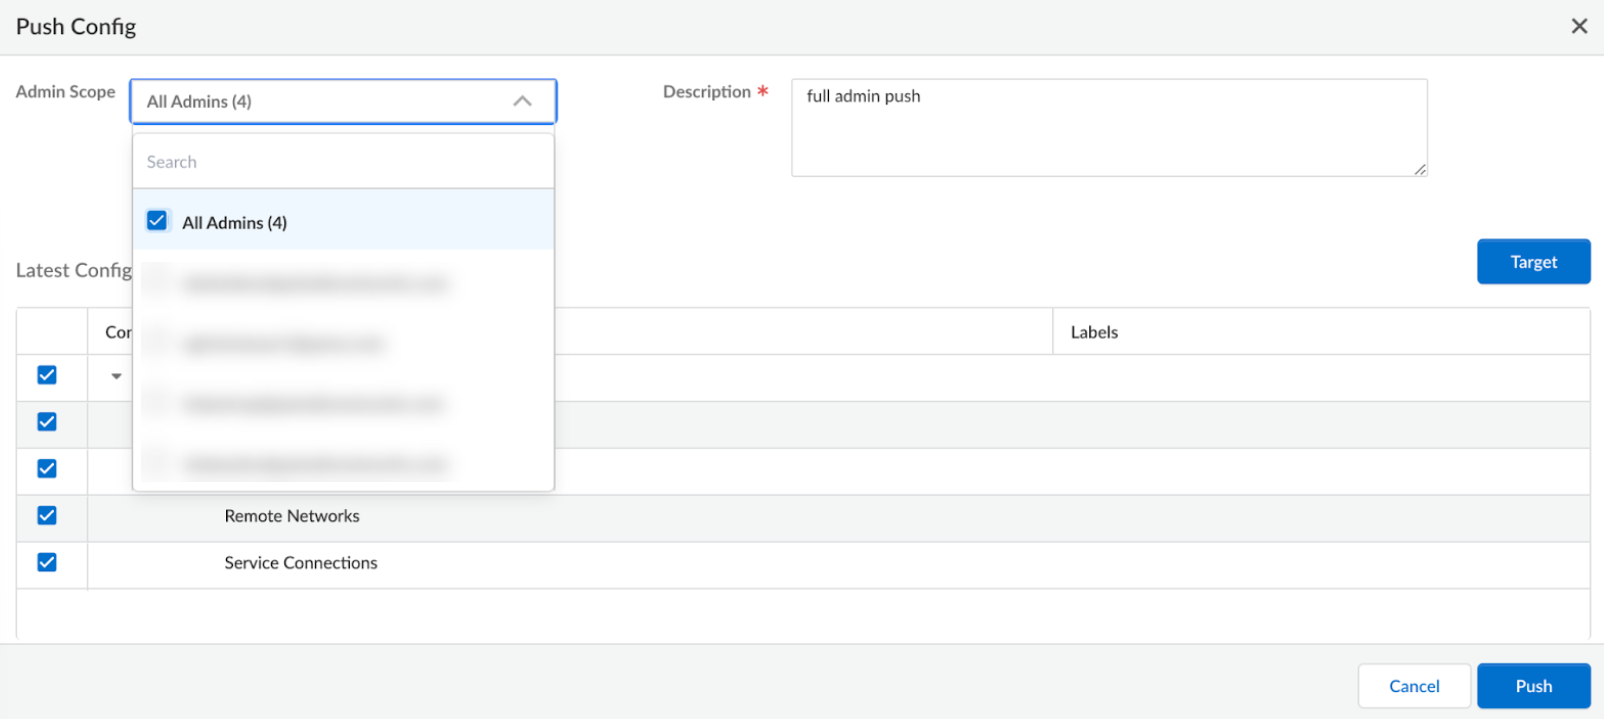Click the Labels column header

[x=1094, y=332]
